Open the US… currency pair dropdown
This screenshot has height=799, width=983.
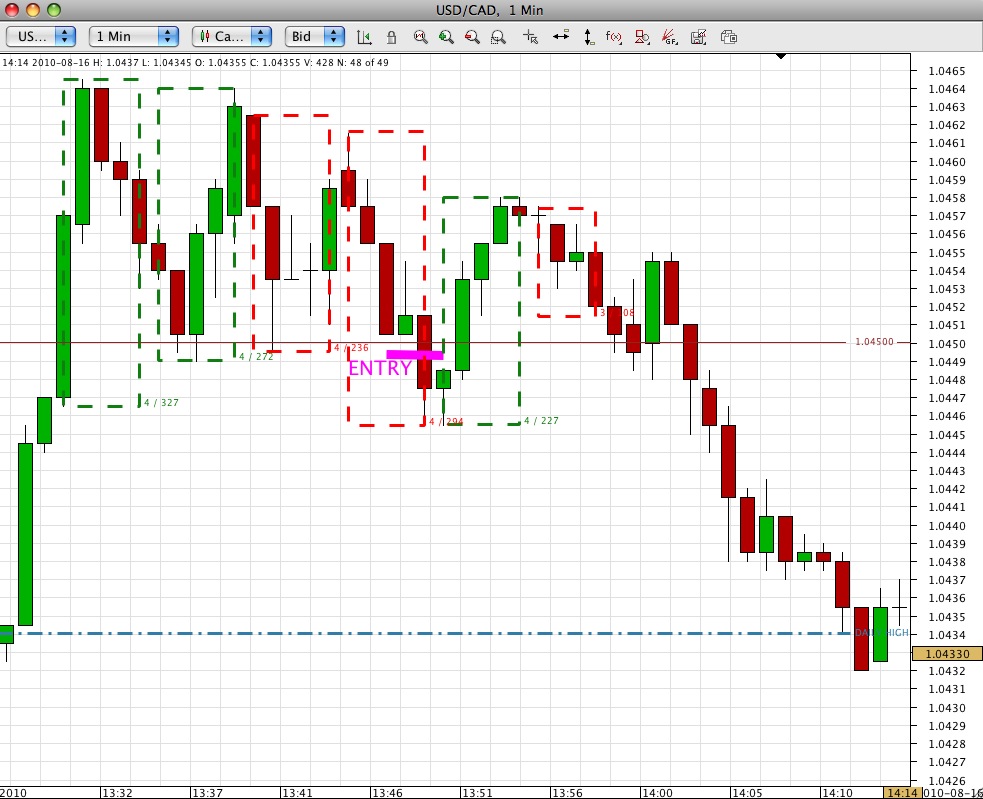tap(41, 36)
